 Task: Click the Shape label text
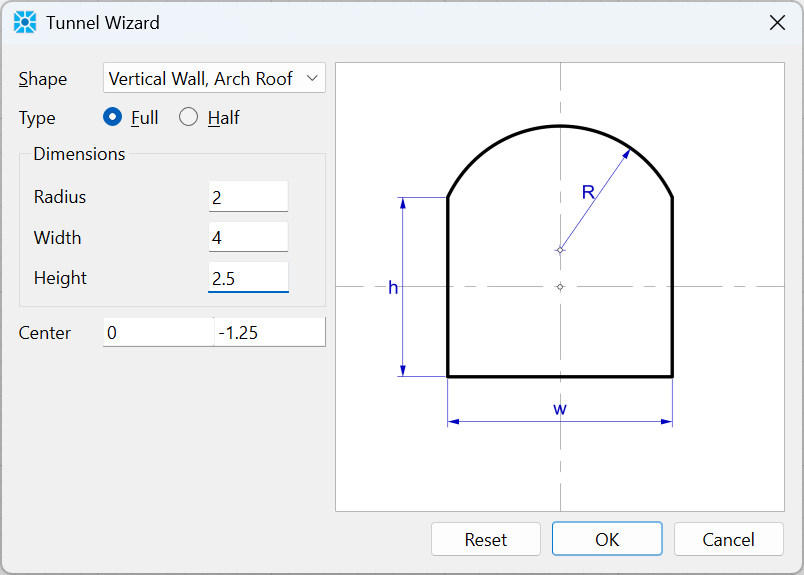[x=43, y=78]
